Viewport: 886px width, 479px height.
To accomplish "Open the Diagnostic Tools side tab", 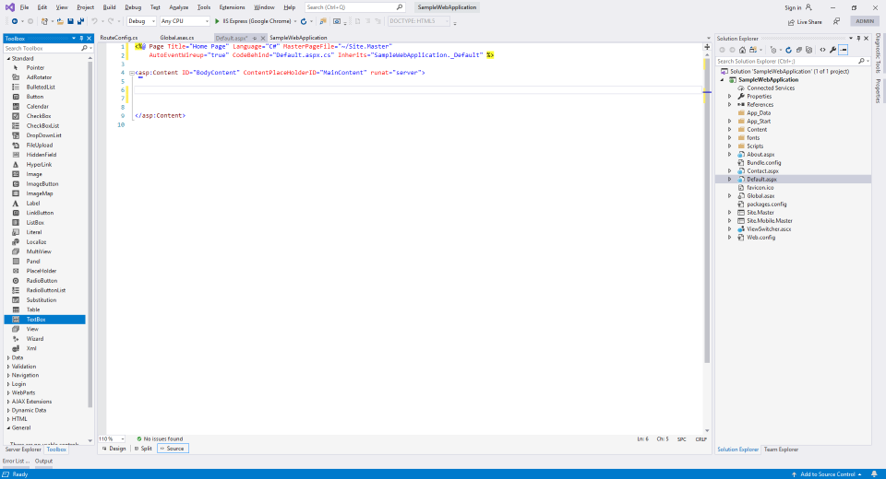I will 878,53.
